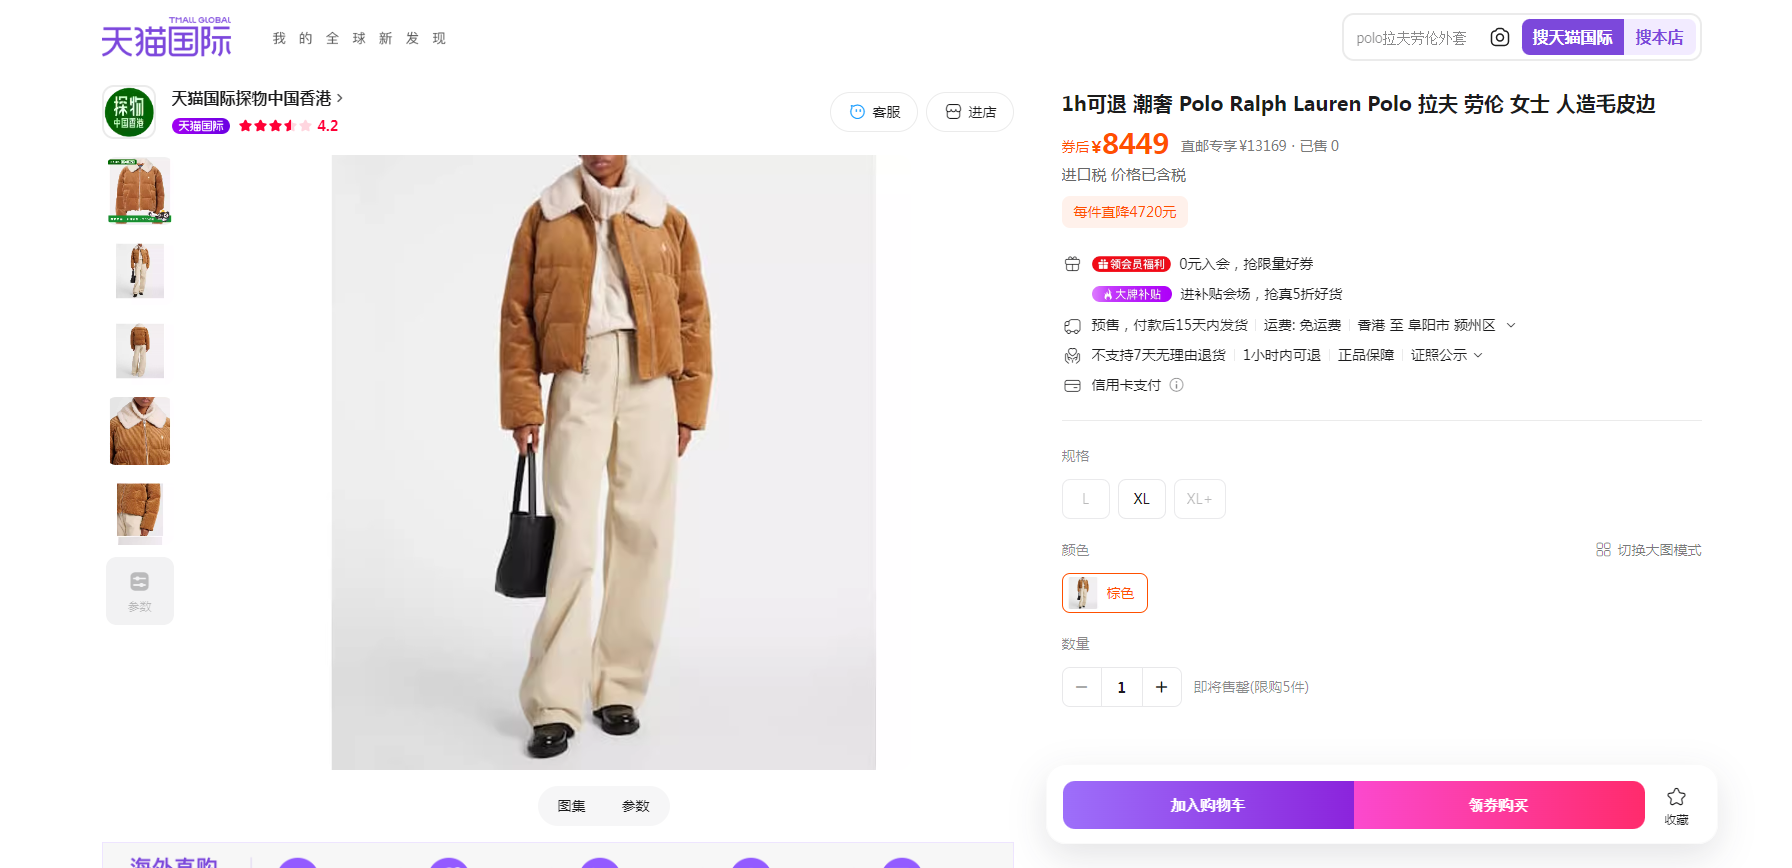This screenshot has height=868, width=1792.
Task: Open the Tmall Global logo homepage
Action: point(166,37)
